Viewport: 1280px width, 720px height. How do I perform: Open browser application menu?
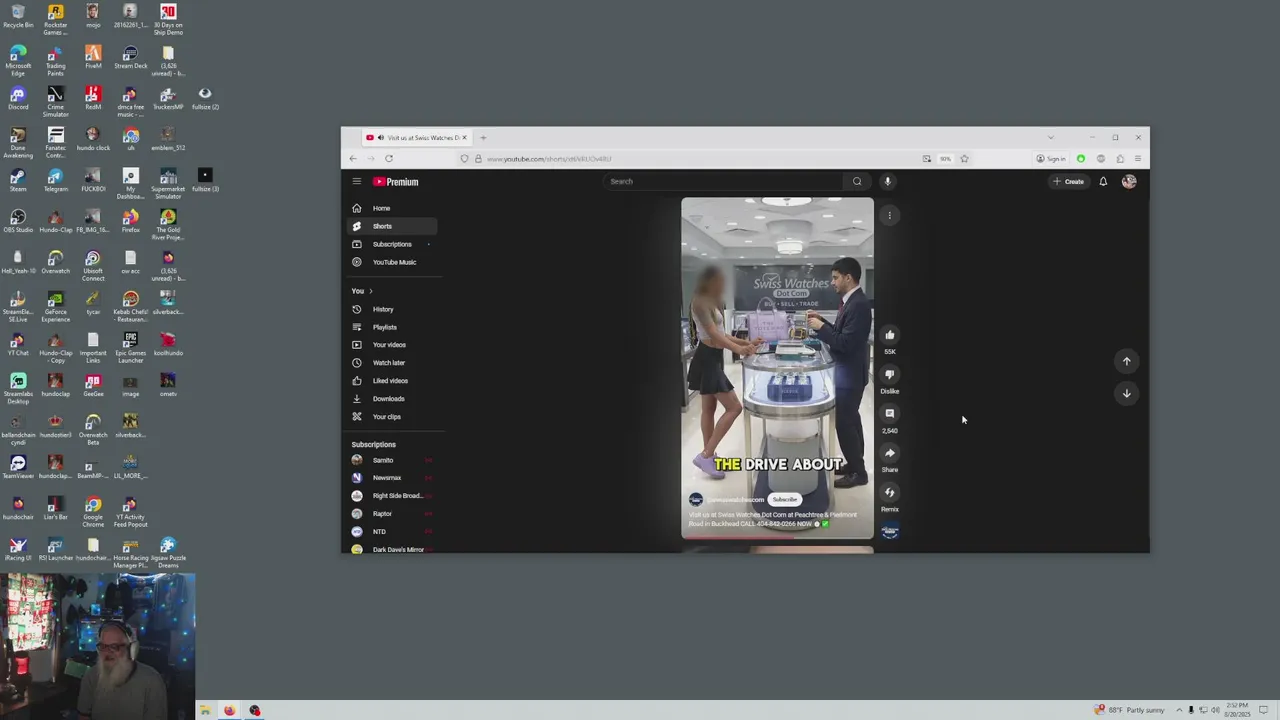1137,159
